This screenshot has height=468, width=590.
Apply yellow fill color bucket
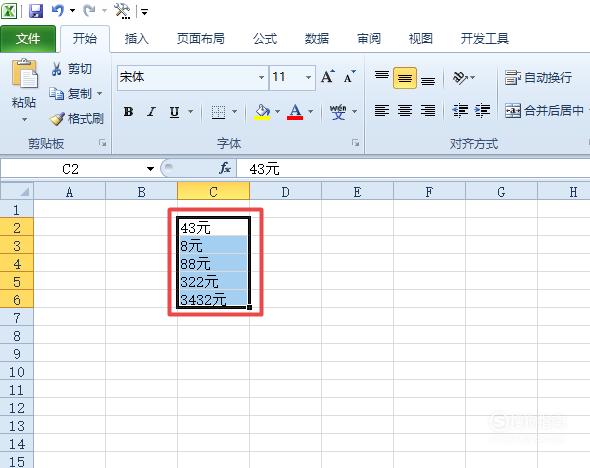point(262,112)
